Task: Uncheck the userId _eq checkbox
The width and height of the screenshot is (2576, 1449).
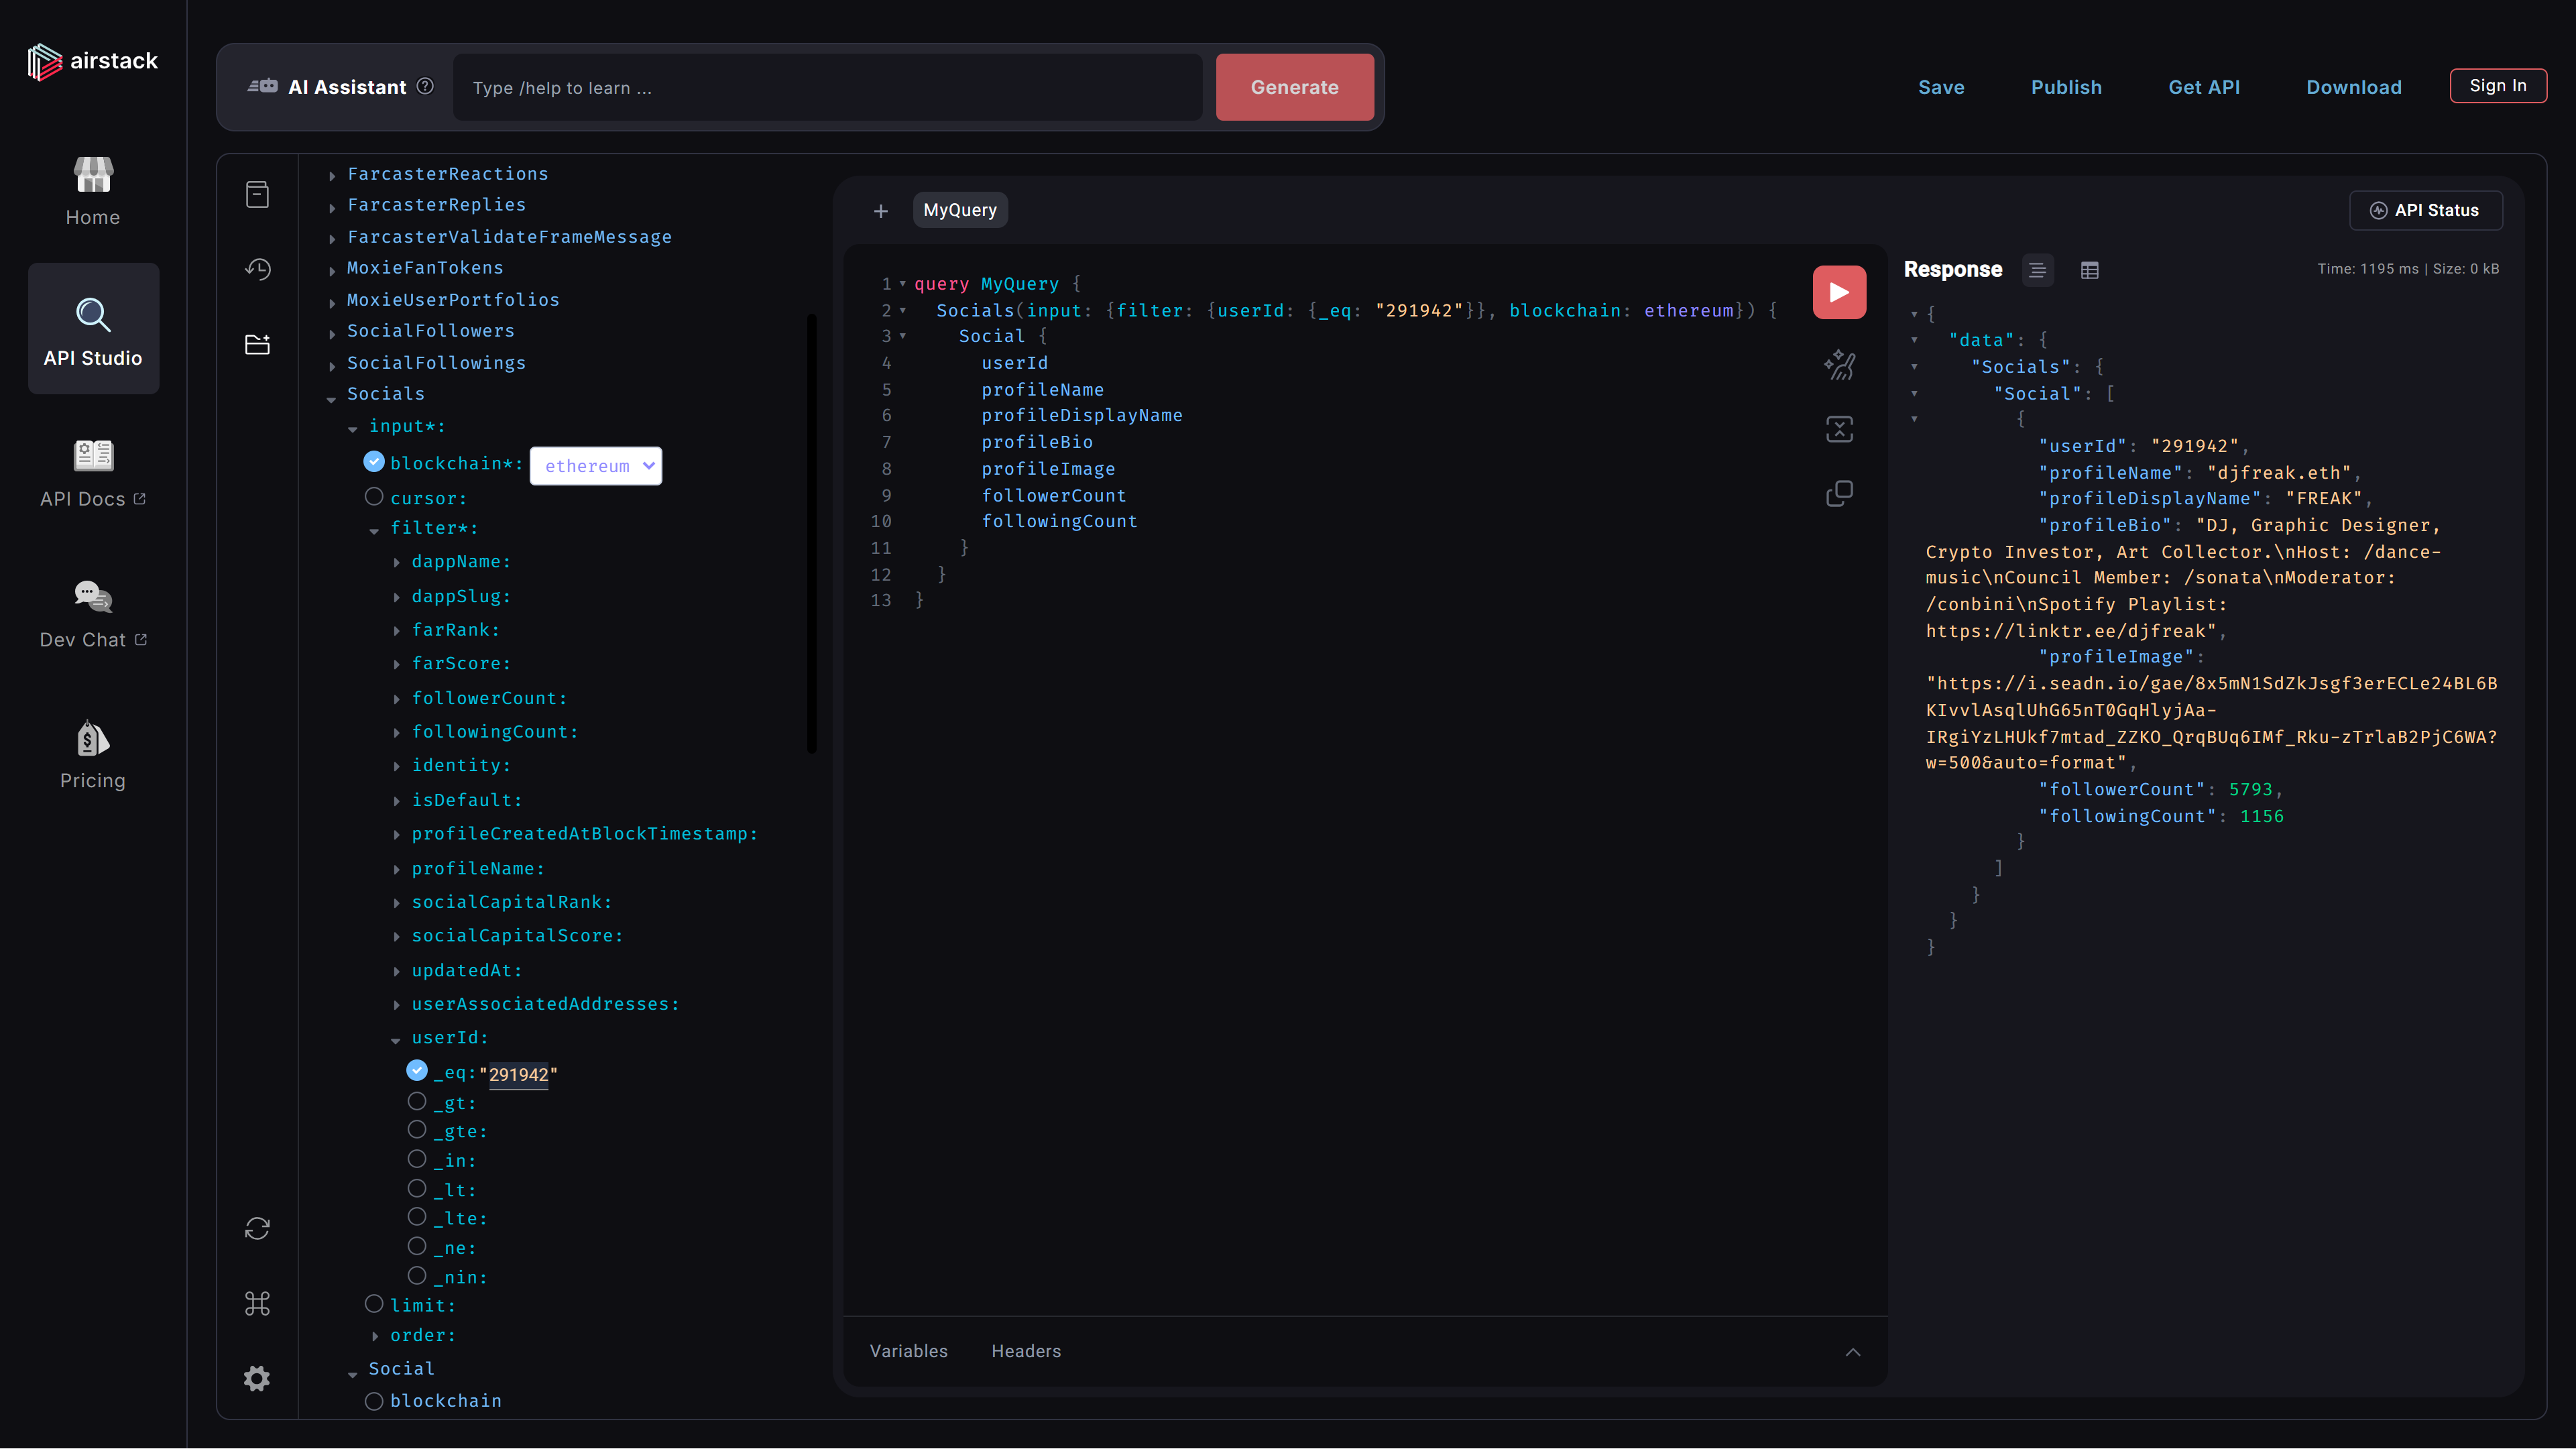Action: pos(417,1070)
